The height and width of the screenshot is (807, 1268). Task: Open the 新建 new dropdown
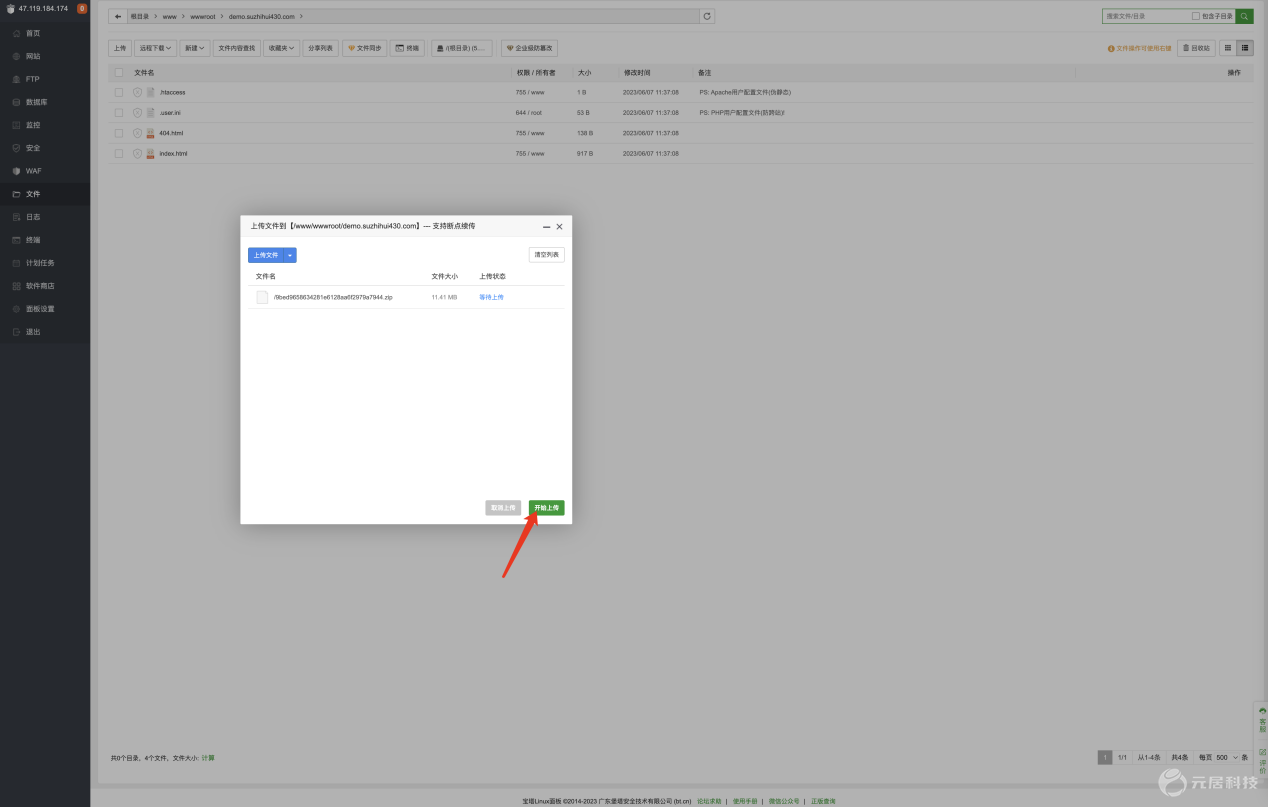tap(195, 48)
